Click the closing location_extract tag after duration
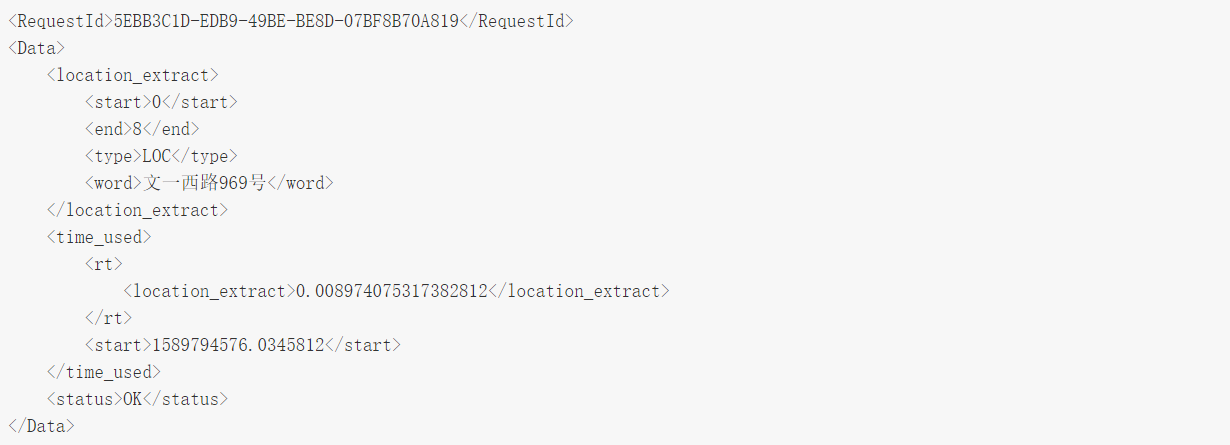Screen dimensions: 1230x445 [x=578, y=291]
